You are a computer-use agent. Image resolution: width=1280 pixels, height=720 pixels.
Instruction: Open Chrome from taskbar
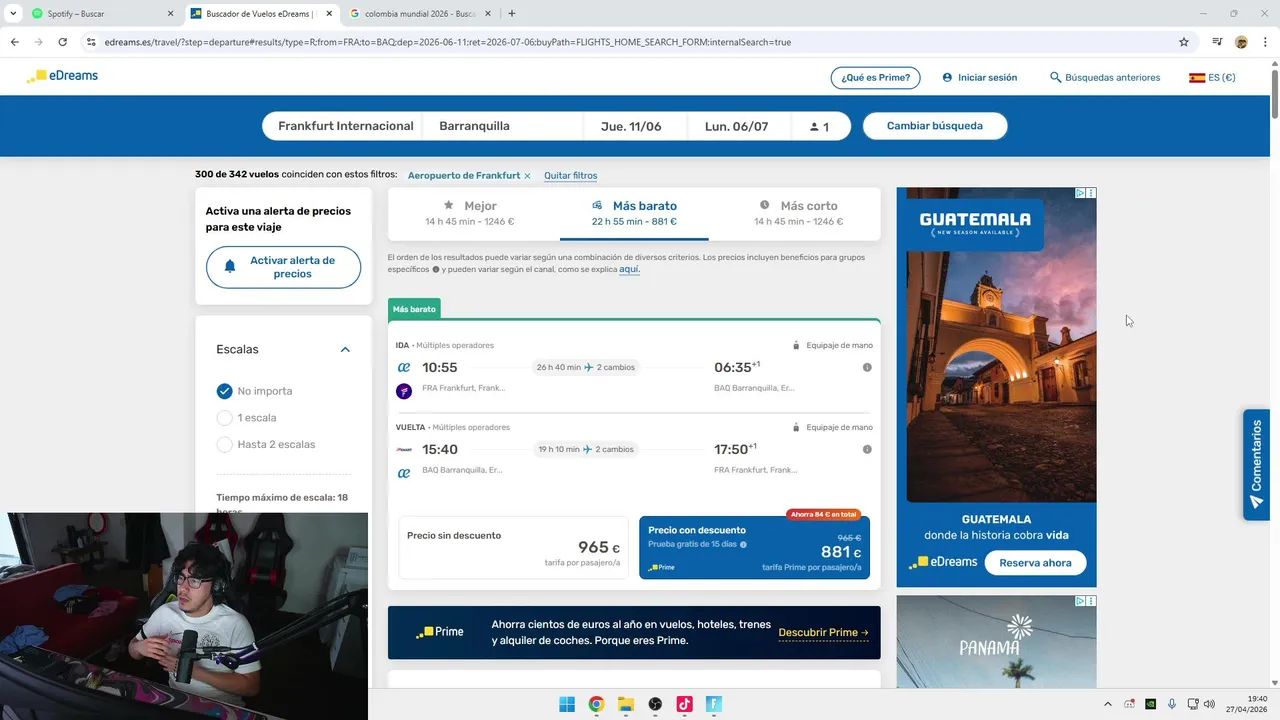point(596,704)
